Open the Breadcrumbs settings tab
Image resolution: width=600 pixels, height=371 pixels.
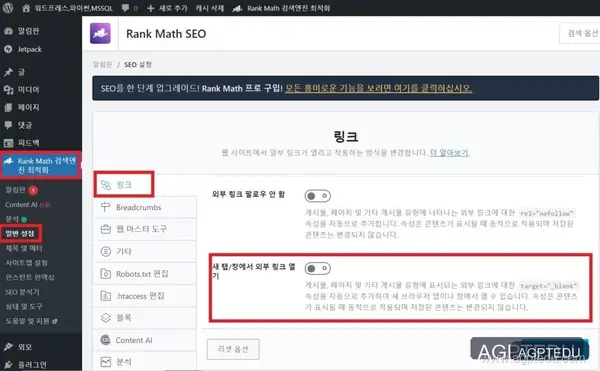[x=145, y=207]
